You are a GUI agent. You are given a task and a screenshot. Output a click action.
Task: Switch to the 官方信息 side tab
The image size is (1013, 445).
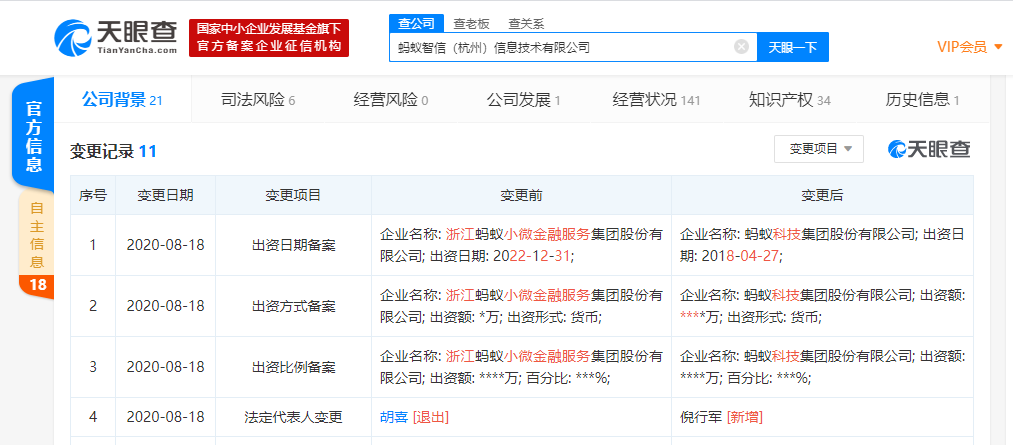click(33, 136)
